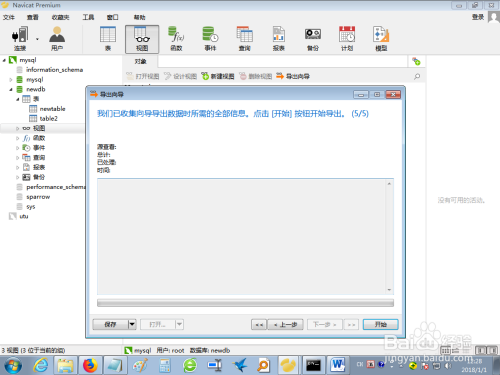Open Word from the taskbar
Image resolution: width=500 pixels, height=375 pixels.
pos(338,365)
